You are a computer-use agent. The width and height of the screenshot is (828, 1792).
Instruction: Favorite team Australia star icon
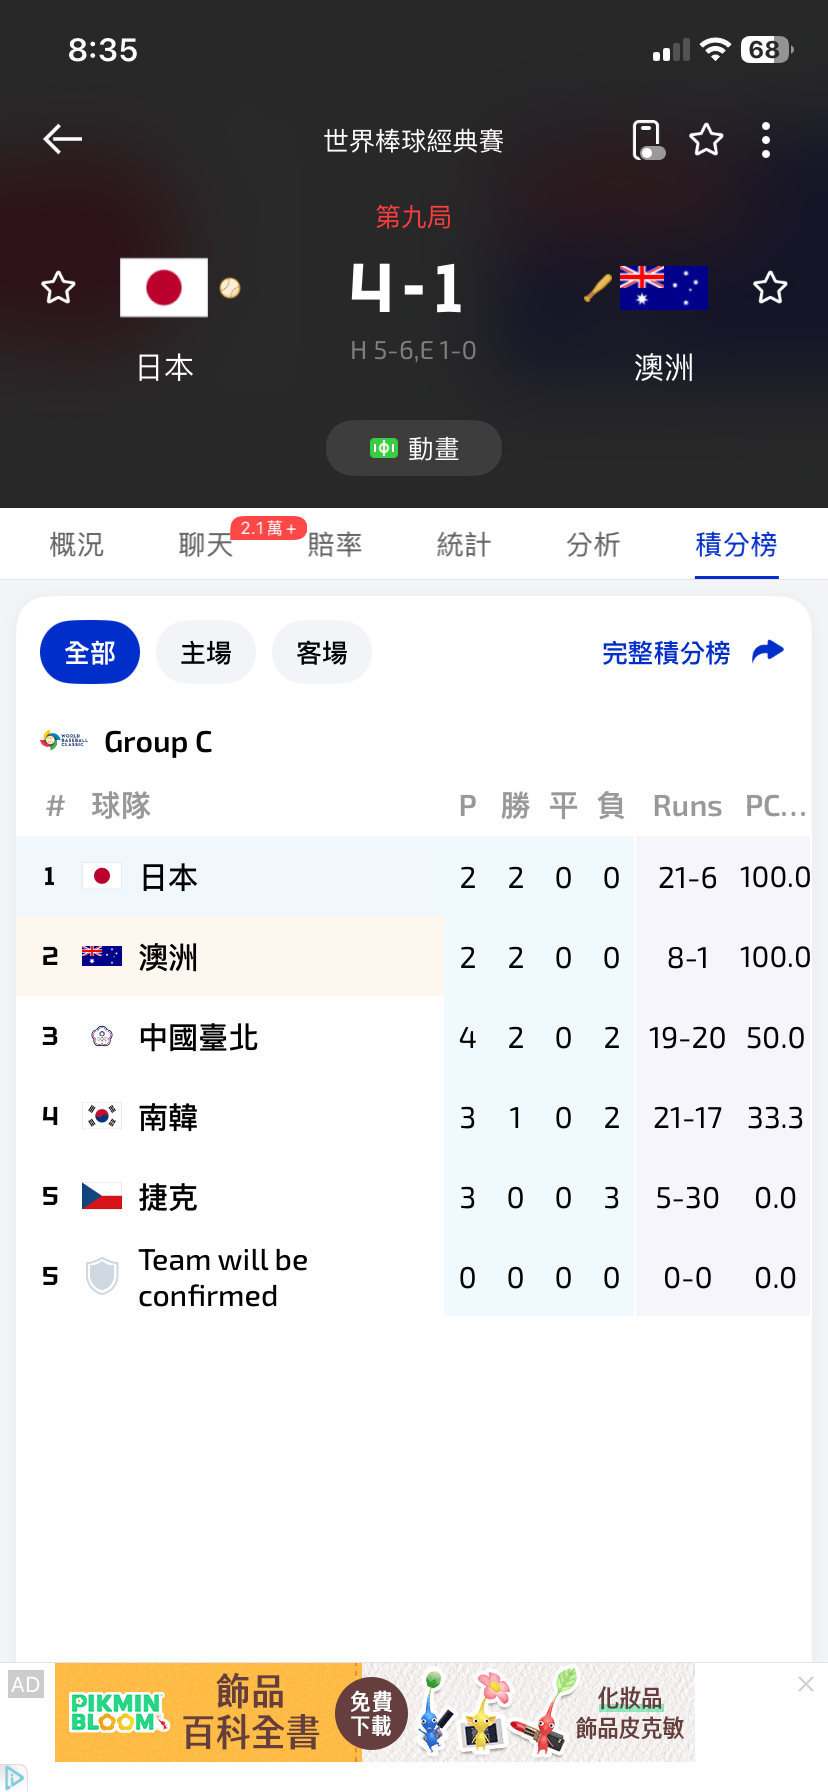pyautogui.click(x=770, y=288)
